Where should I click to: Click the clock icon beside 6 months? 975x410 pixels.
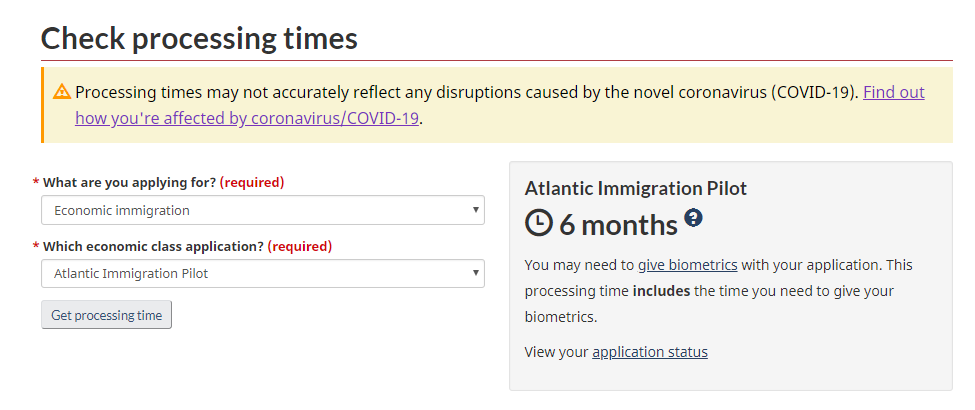[x=538, y=223]
